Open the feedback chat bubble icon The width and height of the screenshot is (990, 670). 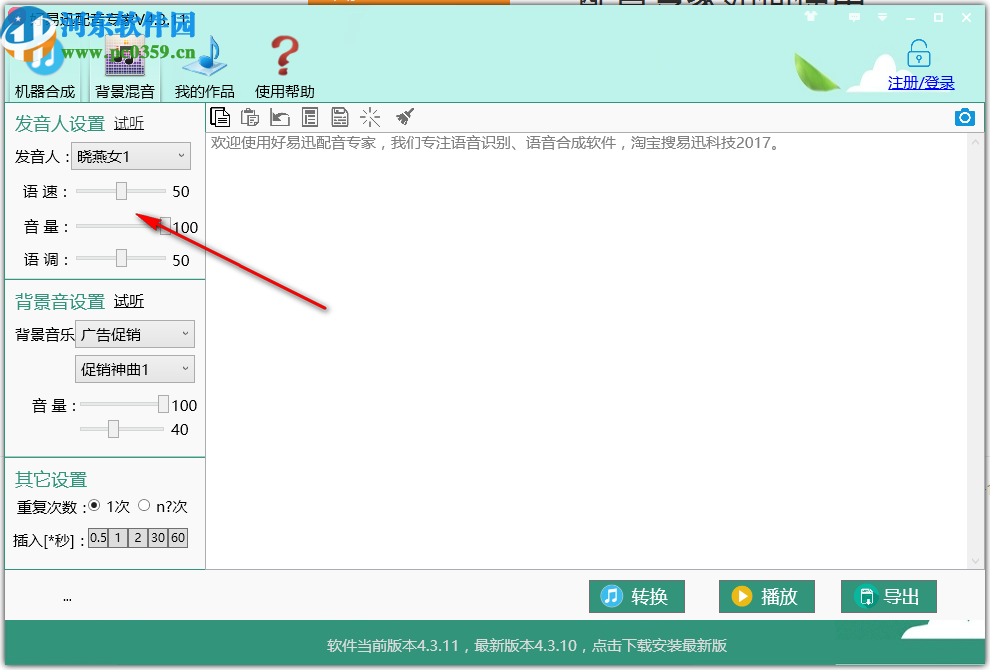pos(854,17)
